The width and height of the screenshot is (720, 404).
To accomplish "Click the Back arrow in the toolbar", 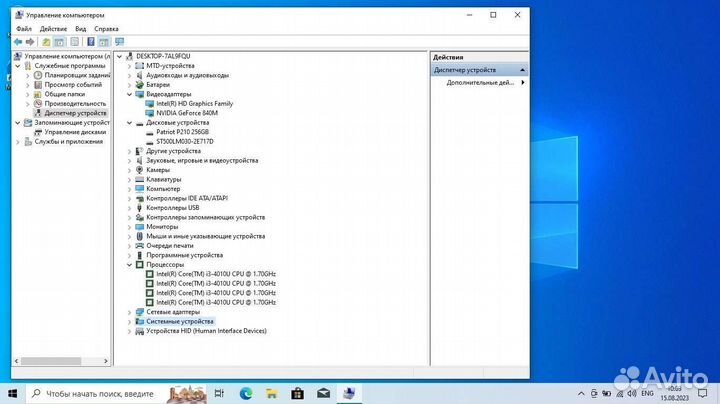I will point(18,42).
